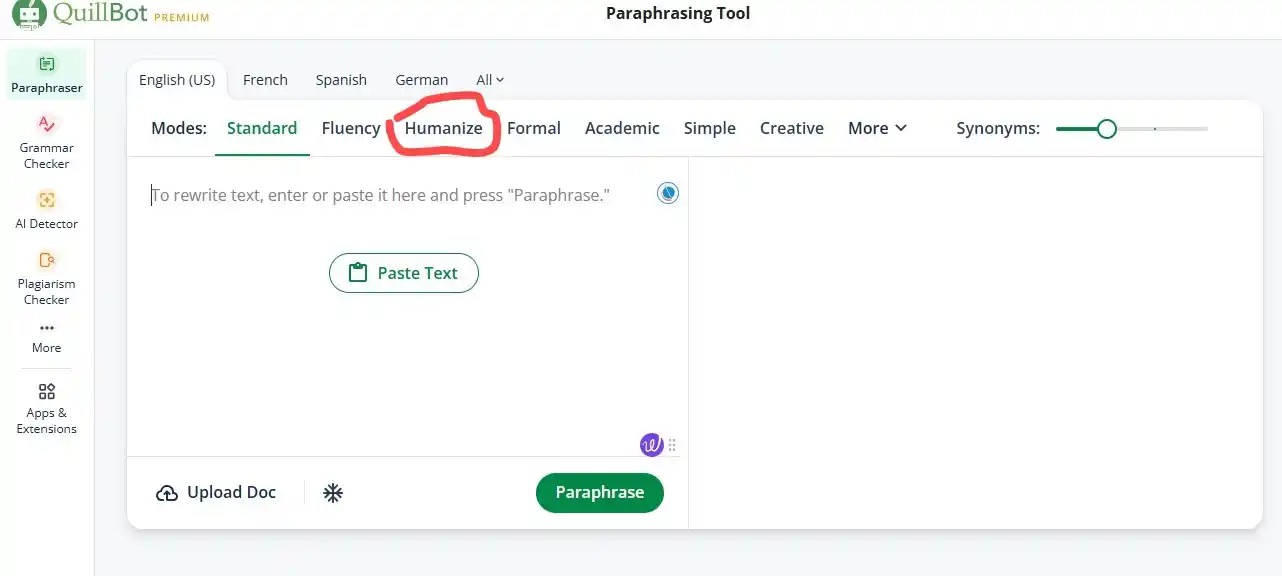Click Upload Doc
The width and height of the screenshot is (1282, 576).
tap(216, 492)
